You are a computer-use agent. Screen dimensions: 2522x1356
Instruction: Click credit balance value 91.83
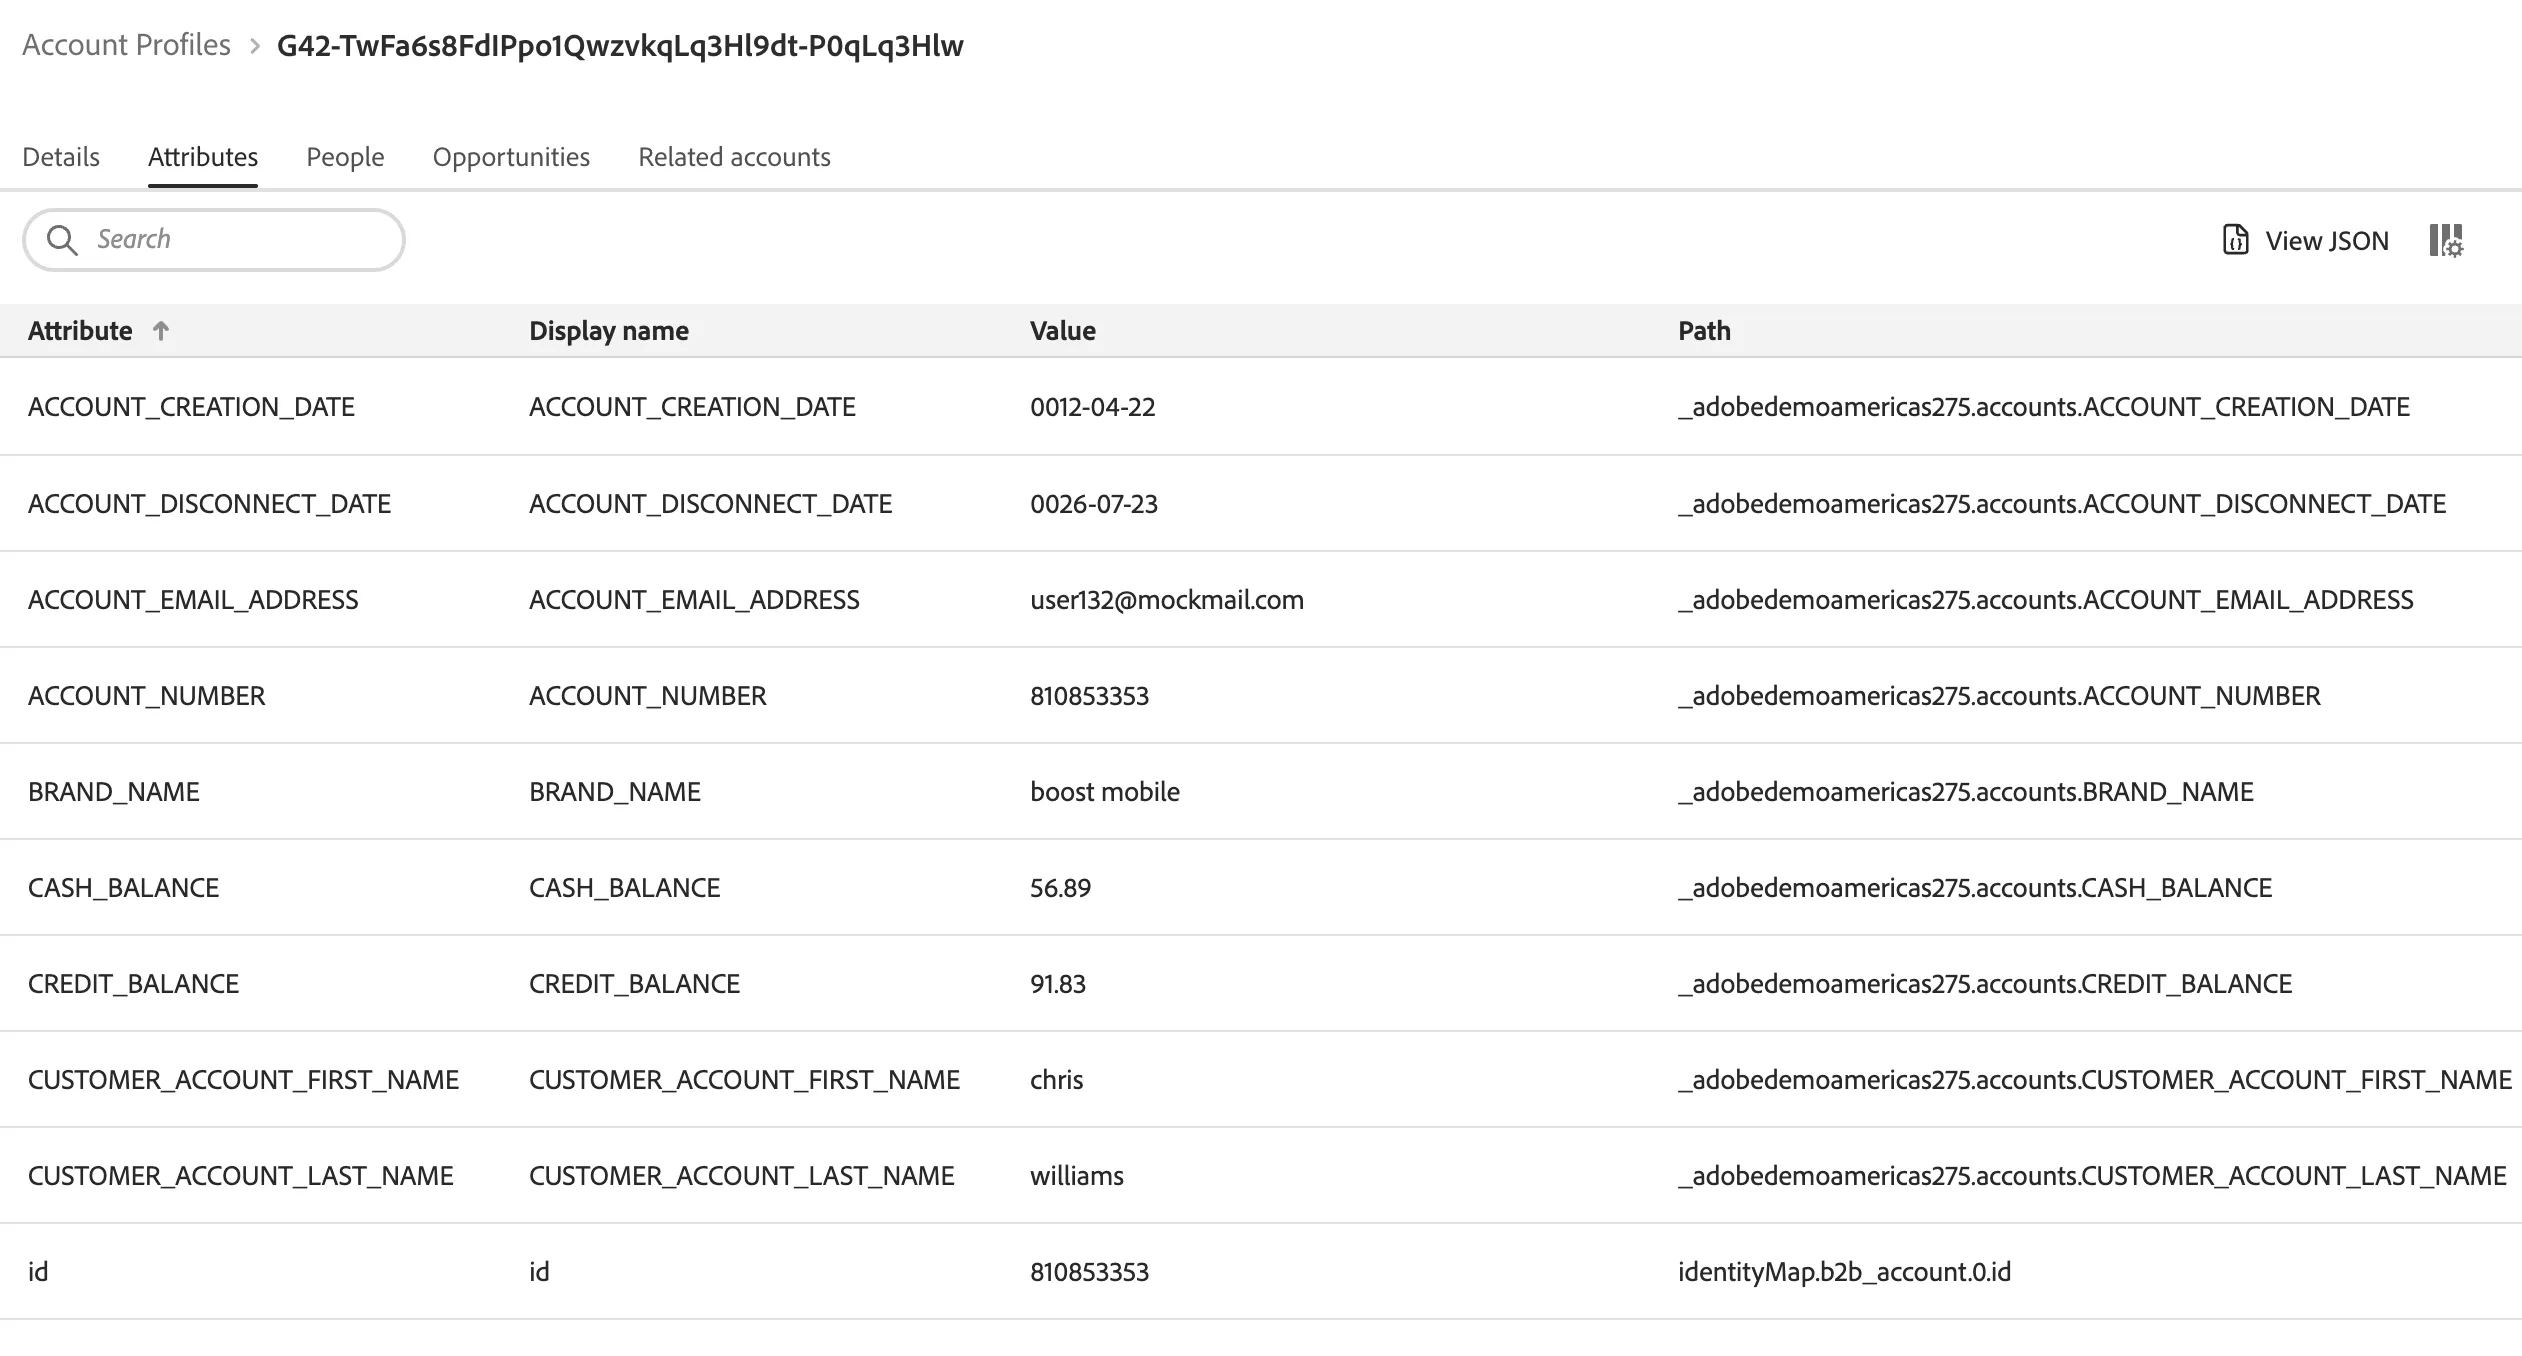(x=1058, y=984)
